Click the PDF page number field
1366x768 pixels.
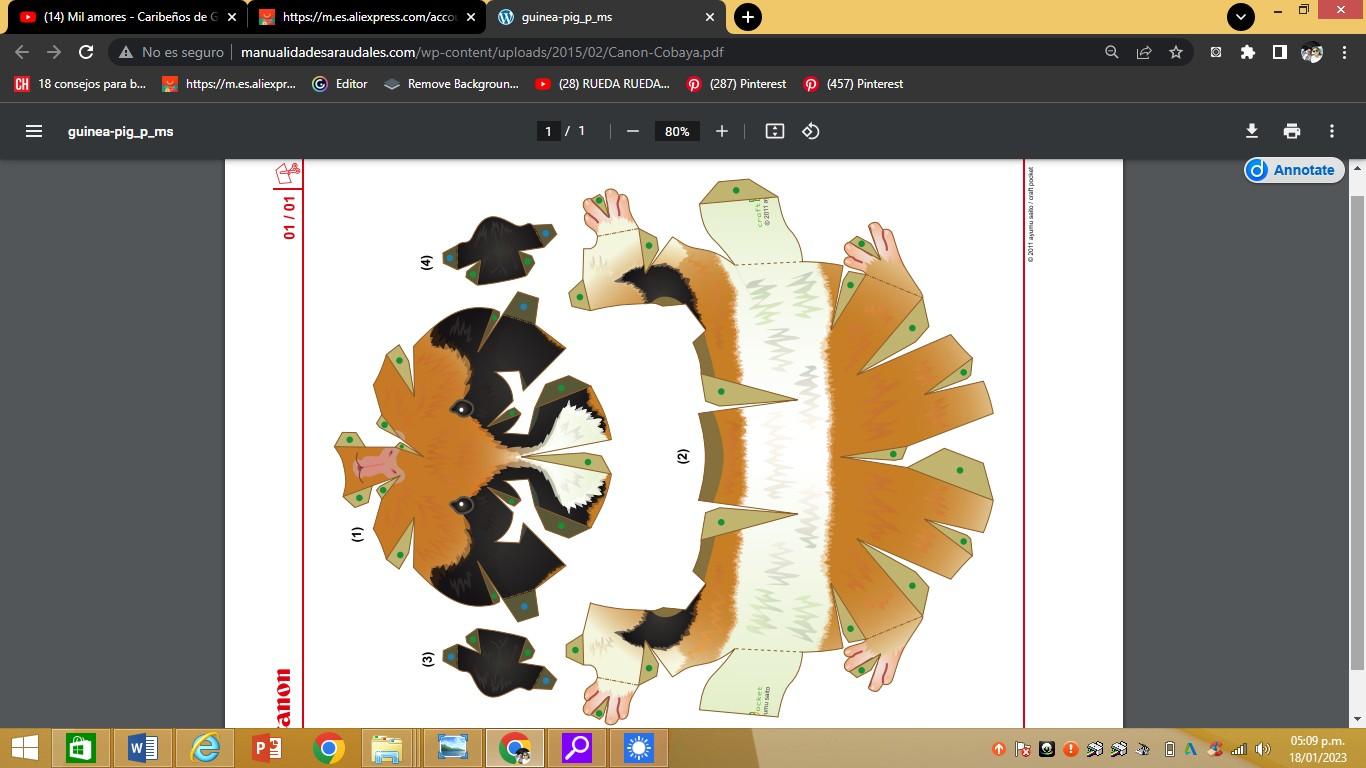548,131
